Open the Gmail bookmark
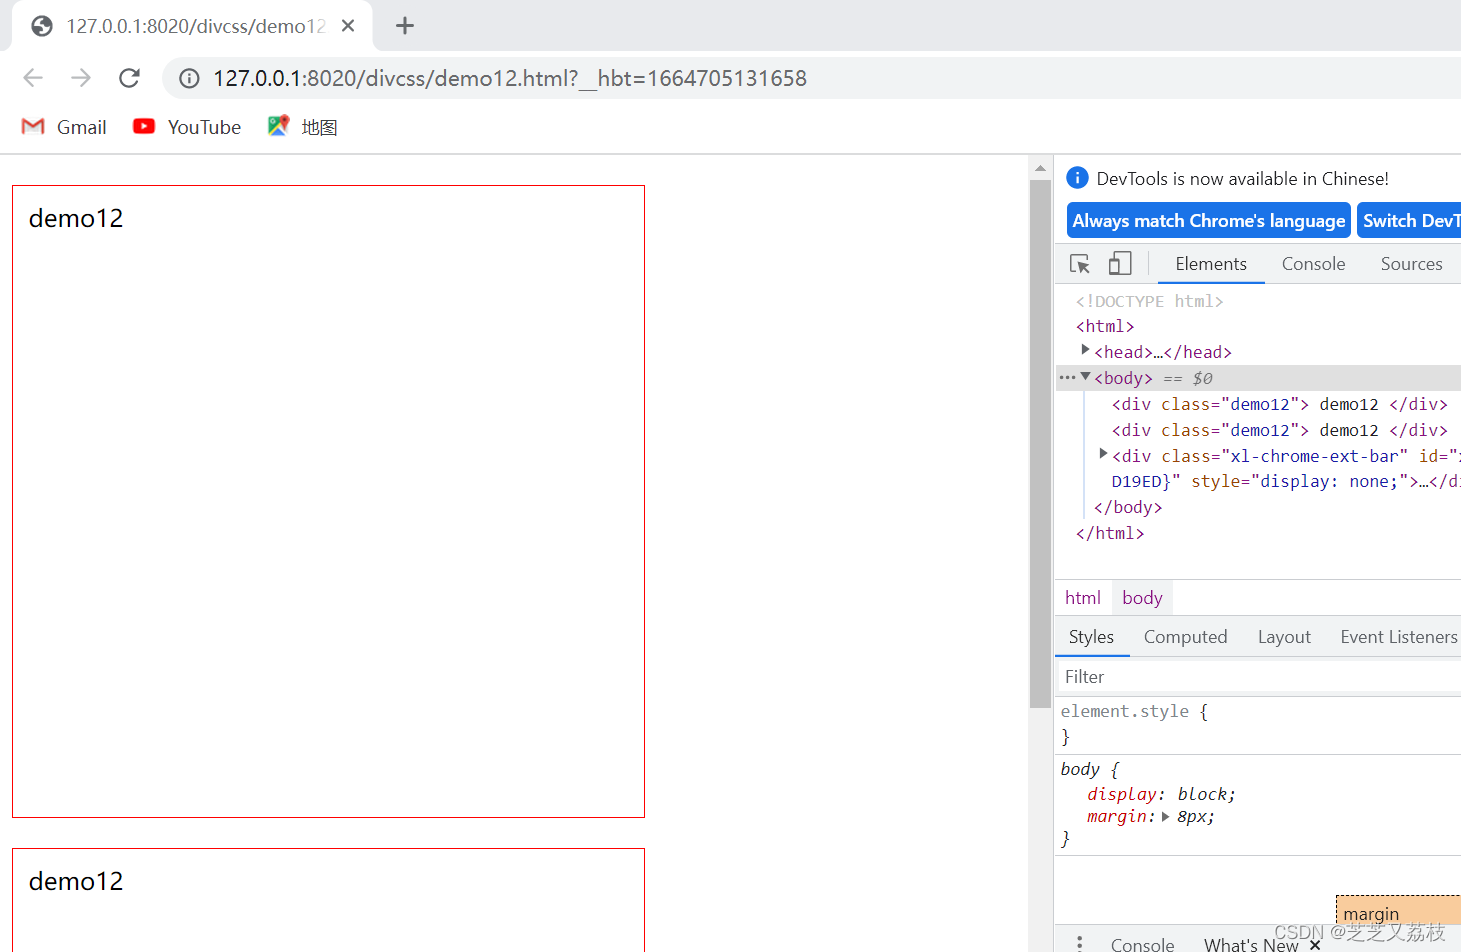Screen dimensions: 1461x952 [x=64, y=127]
